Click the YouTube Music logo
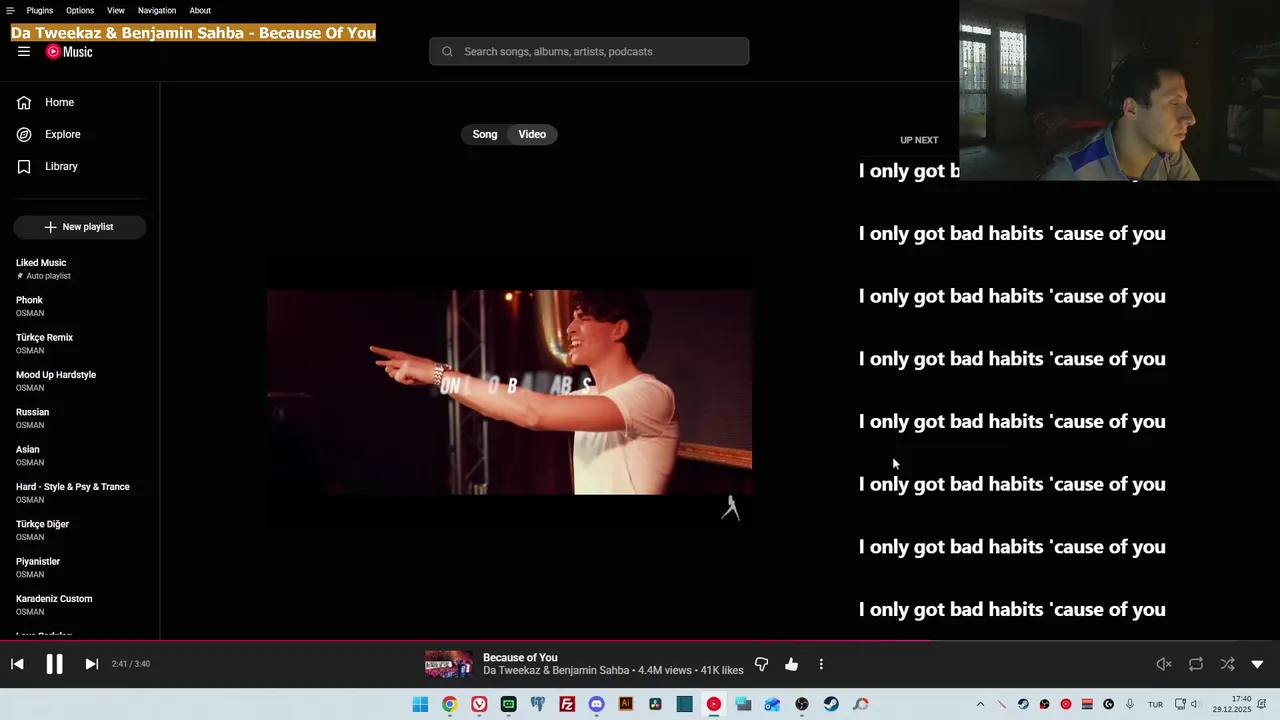The height and width of the screenshot is (720, 1280). (x=69, y=52)
